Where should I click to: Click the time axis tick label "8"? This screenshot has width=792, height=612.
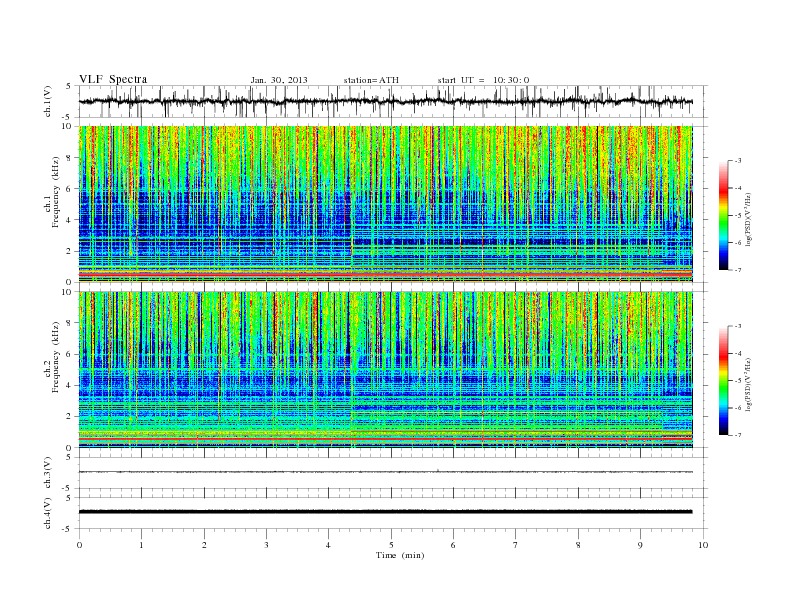click(x=578, y=545)
